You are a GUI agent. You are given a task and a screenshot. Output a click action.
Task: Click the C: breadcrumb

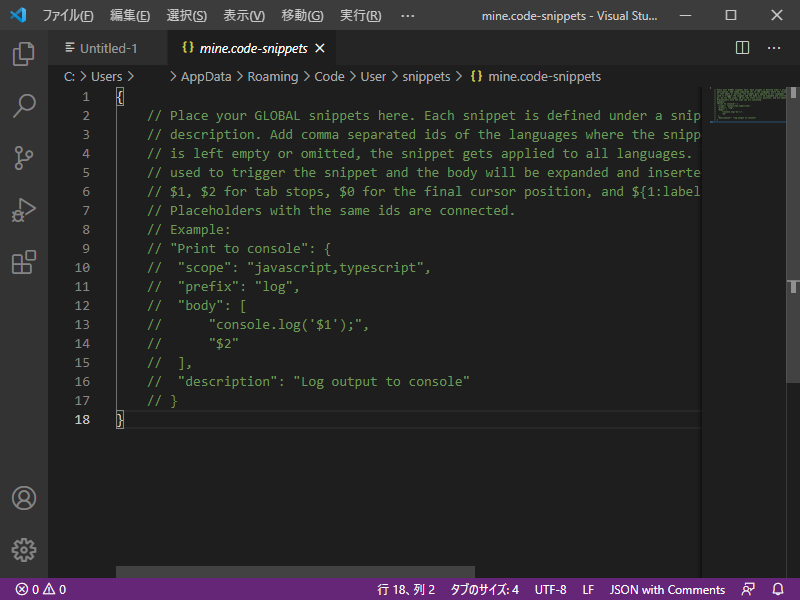click(x=69, y=77)
